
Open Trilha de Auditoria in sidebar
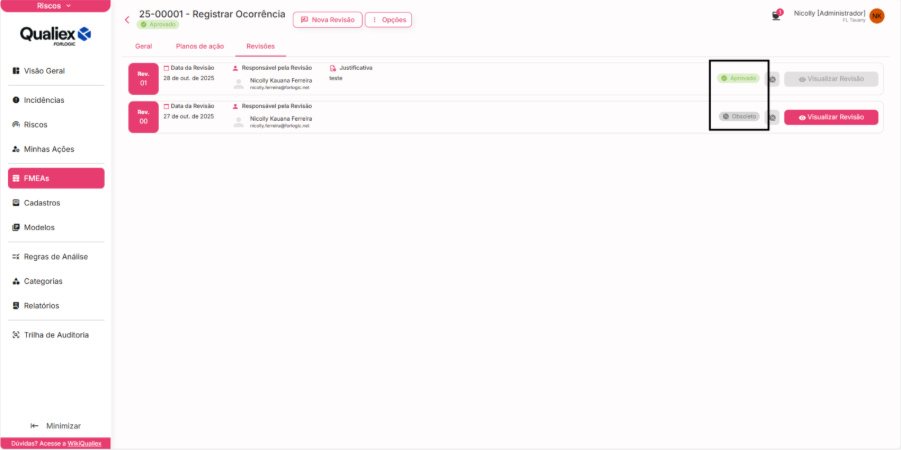click(56, 335)
